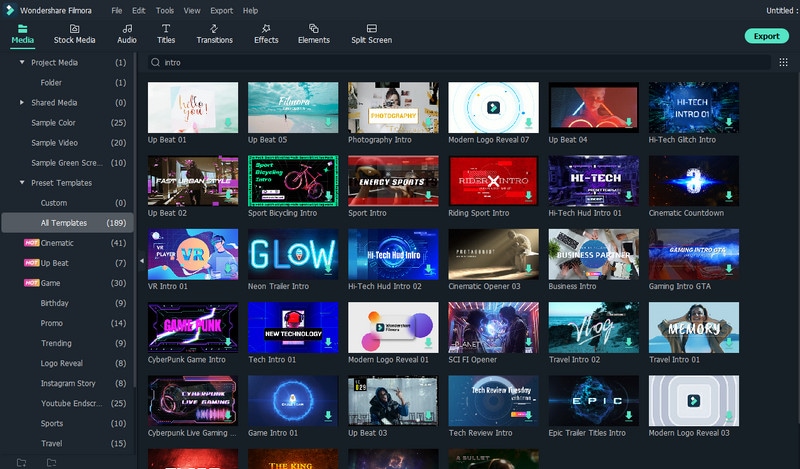Download the Up Beat 05 template
This screenshot has height=469, width=800.
click(328, 122)
